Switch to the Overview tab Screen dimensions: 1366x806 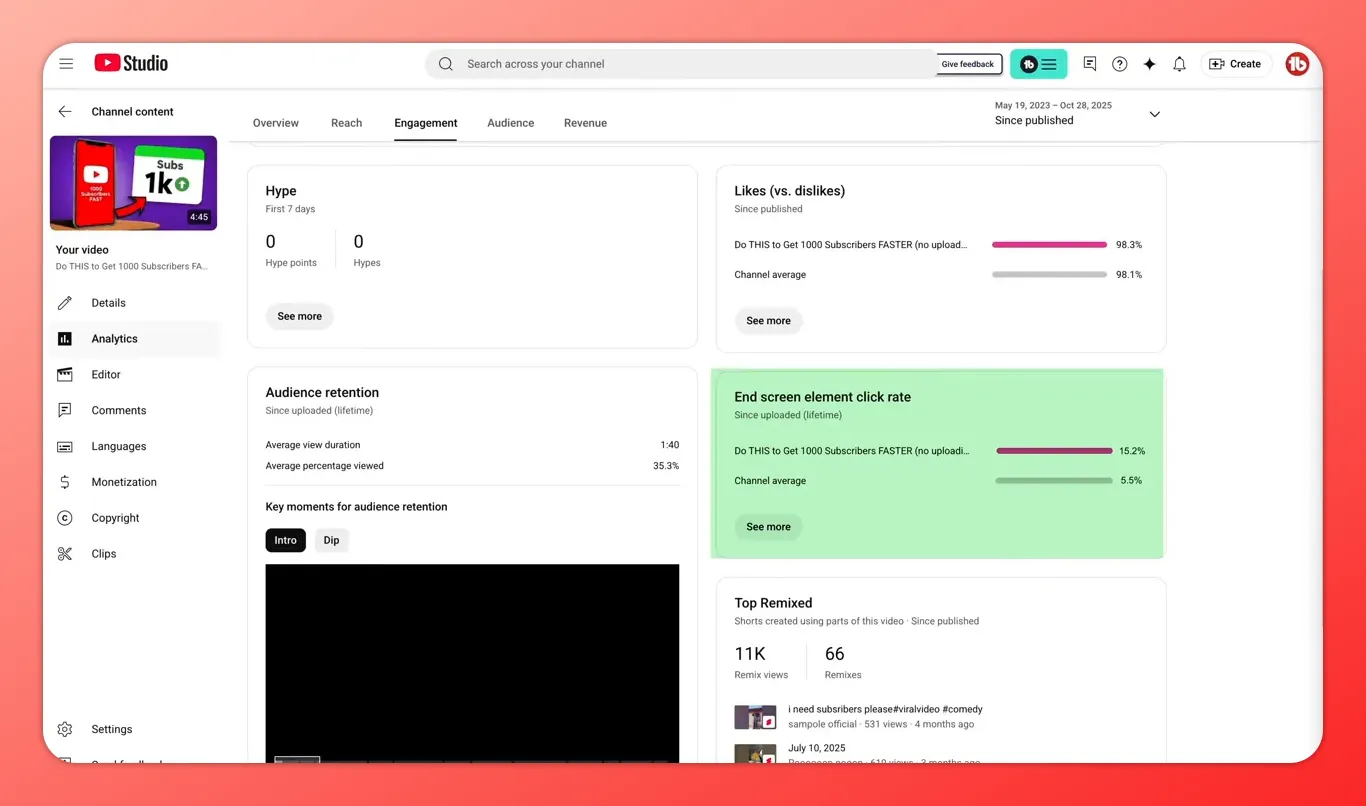(x=276, y=123)
